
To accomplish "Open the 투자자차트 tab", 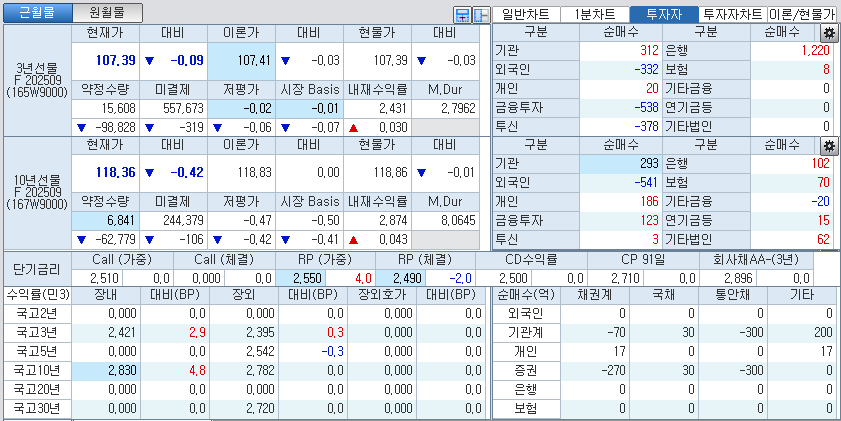I will pyautogui.click(x=733, y=14).
